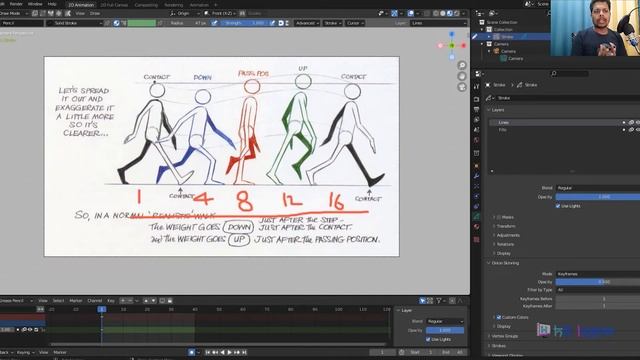Switch to the 2D Animation workspace tab

[x=81, y=5]
